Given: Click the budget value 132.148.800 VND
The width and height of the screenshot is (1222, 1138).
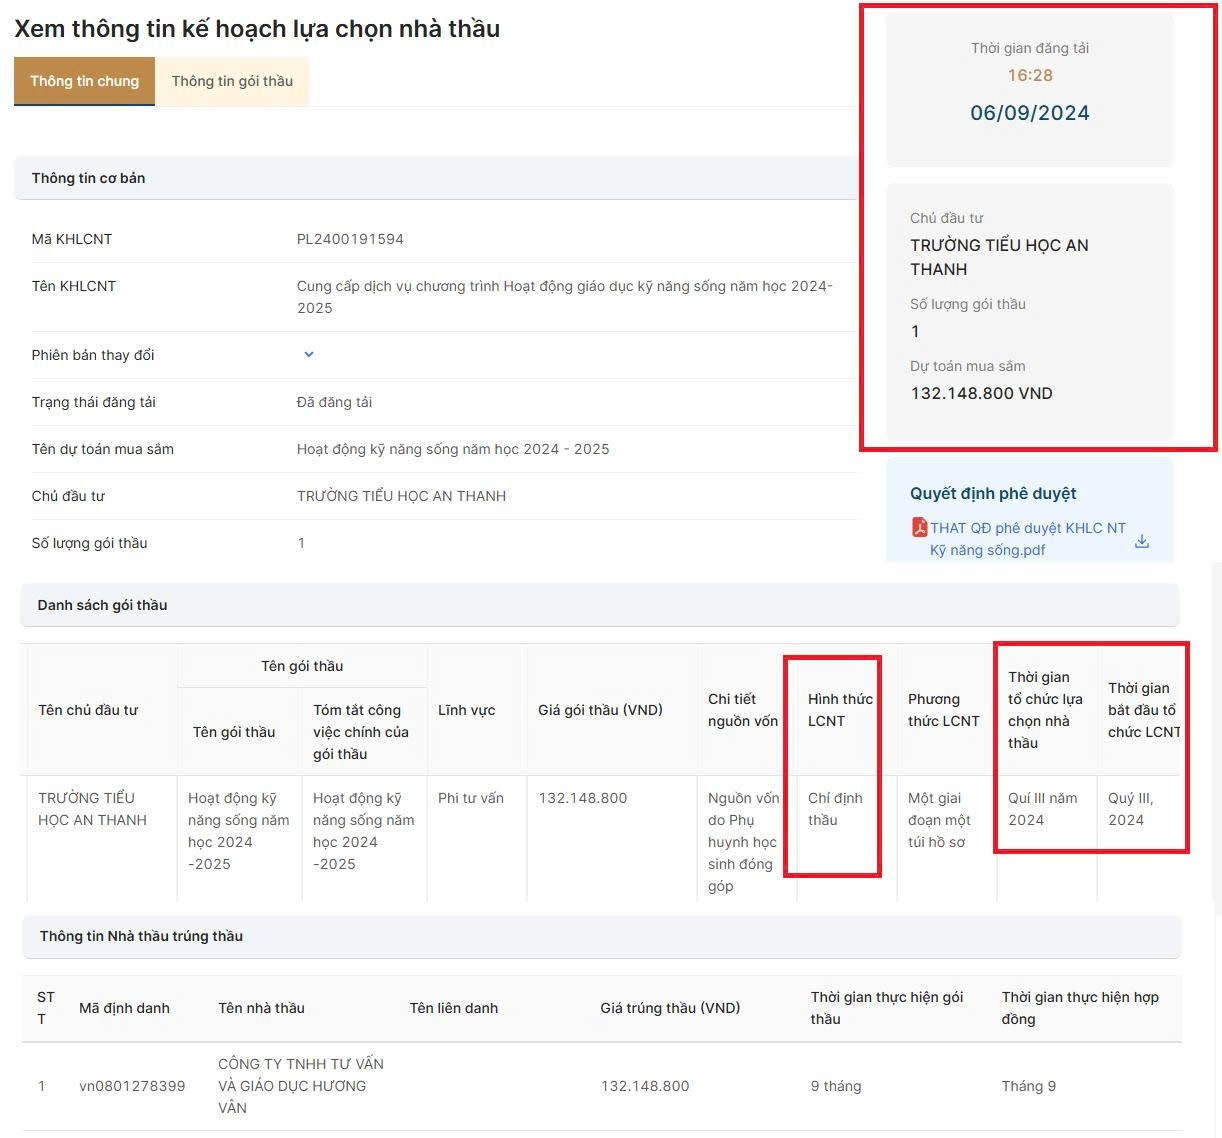Looking at the screenshot, I should pyautogui.click(x=982, y=393).
